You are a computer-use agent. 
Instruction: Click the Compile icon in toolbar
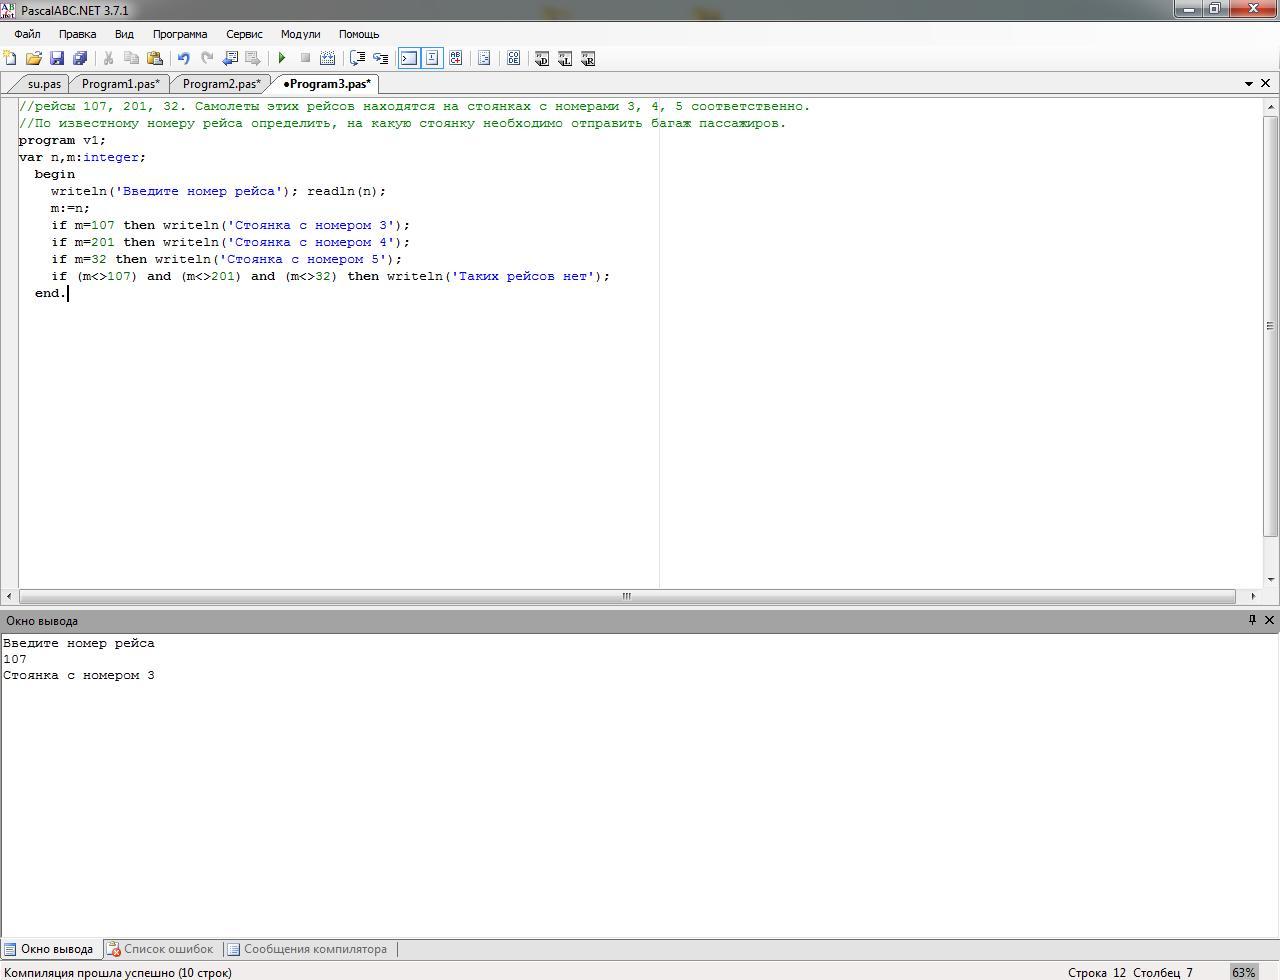pos(327,59)
